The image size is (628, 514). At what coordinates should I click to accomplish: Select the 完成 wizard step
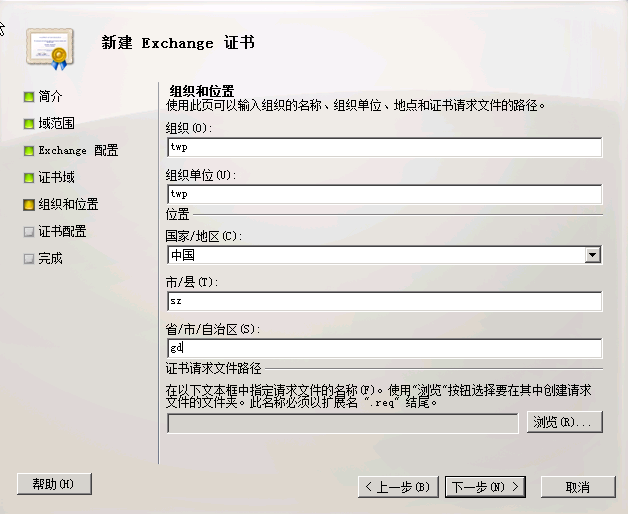[43, 258]
